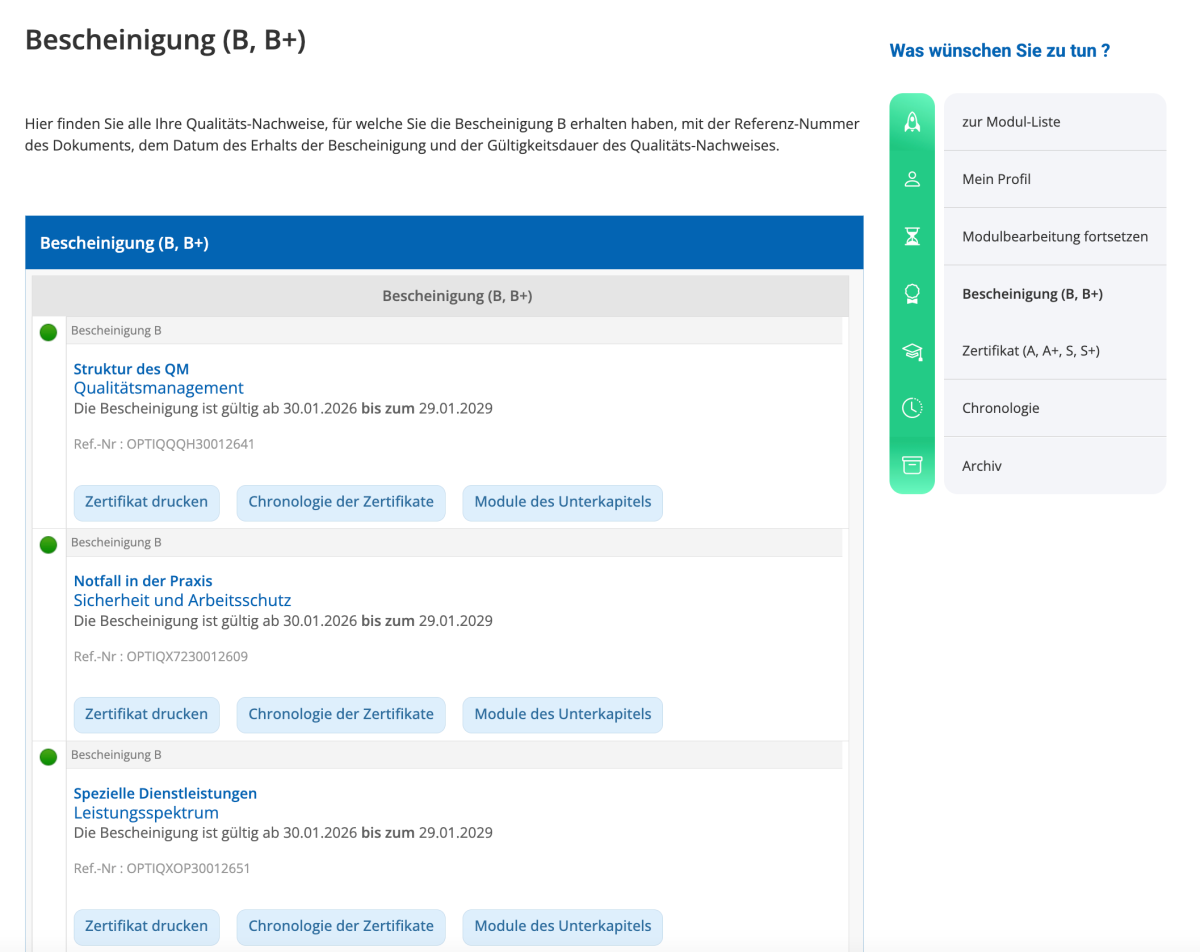Click green status dot for Struktur des QM
The height and width of the screenshot is (952, 1200).
48,332
